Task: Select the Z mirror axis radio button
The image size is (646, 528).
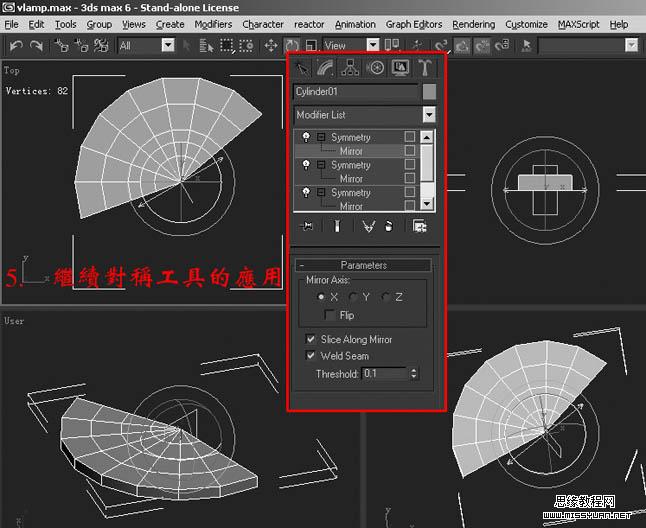Action: 385,297
